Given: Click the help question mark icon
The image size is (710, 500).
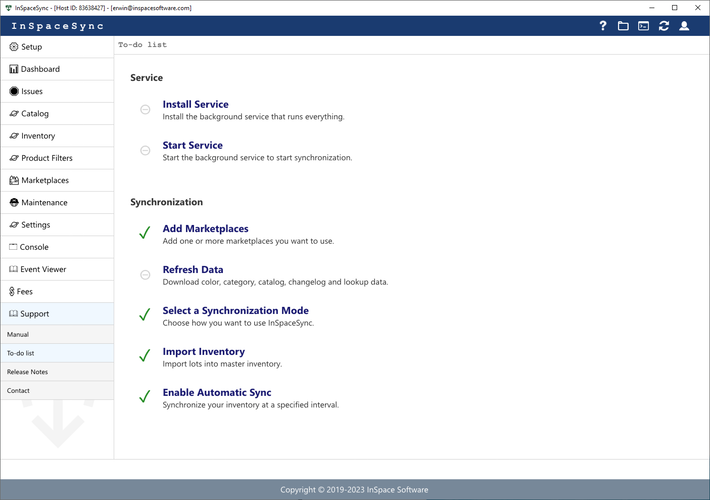Looking at the screenshot, I should click(x=603, y=26).
